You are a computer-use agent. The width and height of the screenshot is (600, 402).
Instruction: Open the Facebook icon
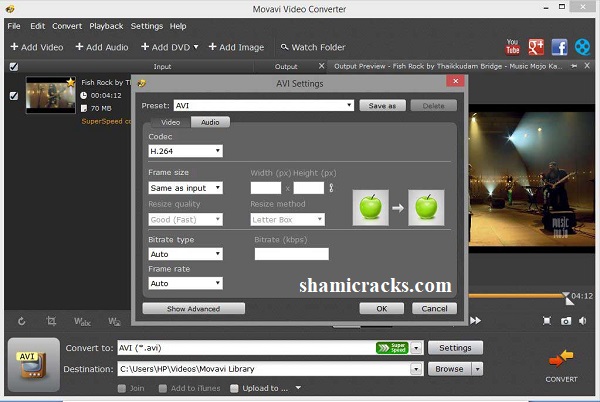coord(559,47)
